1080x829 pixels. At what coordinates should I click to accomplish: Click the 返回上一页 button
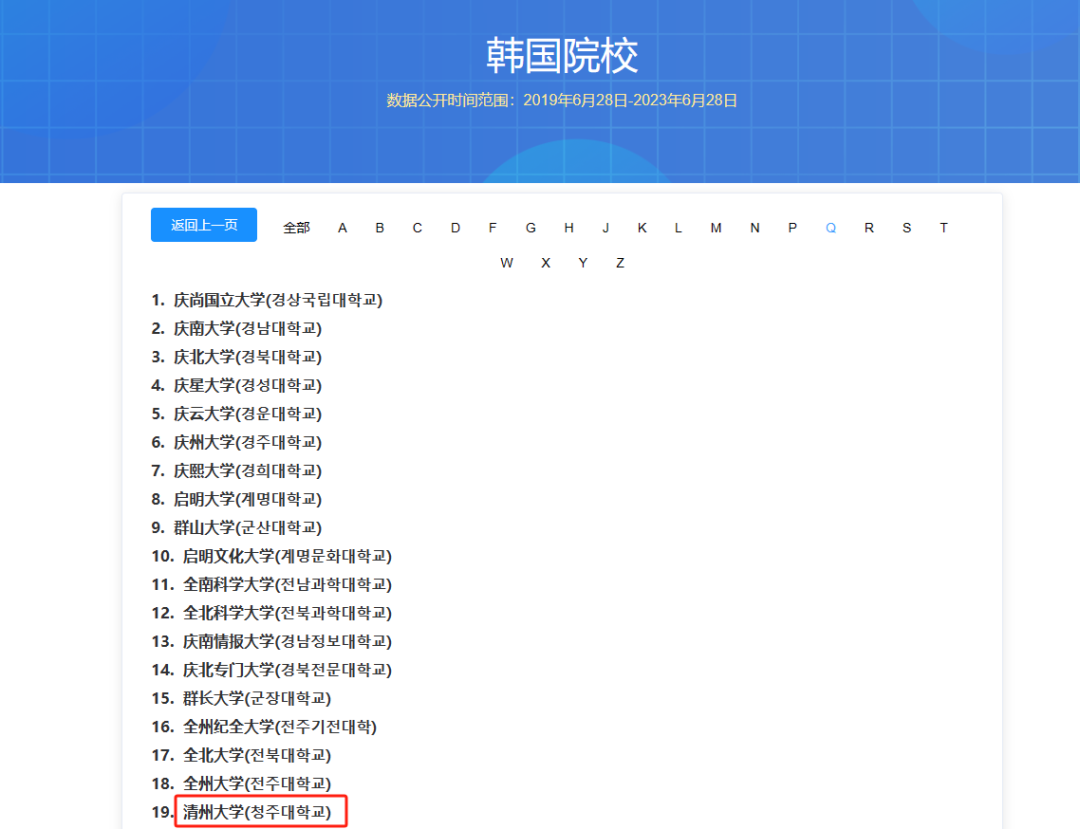pyautogui.click(x=203, y=225)
